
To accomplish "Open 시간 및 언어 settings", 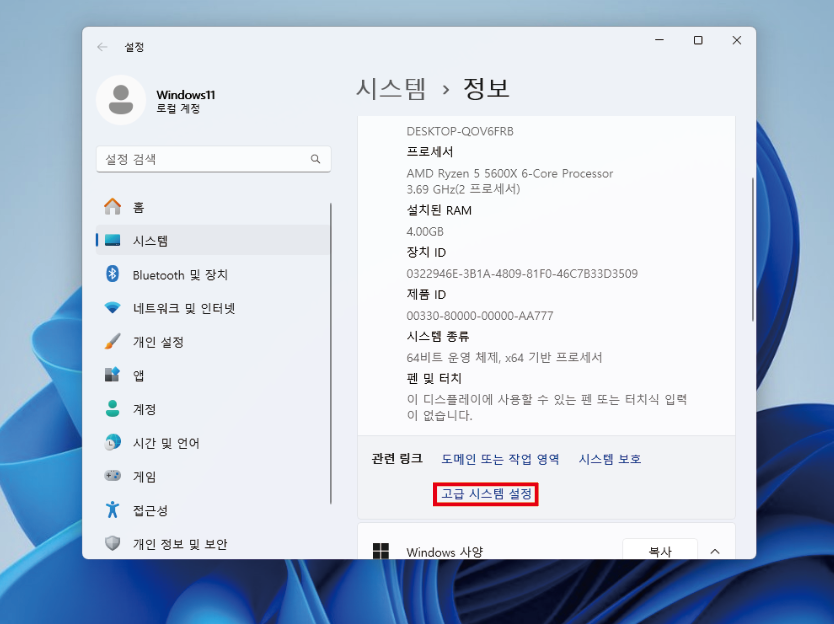I will click(x=213, y=443).
